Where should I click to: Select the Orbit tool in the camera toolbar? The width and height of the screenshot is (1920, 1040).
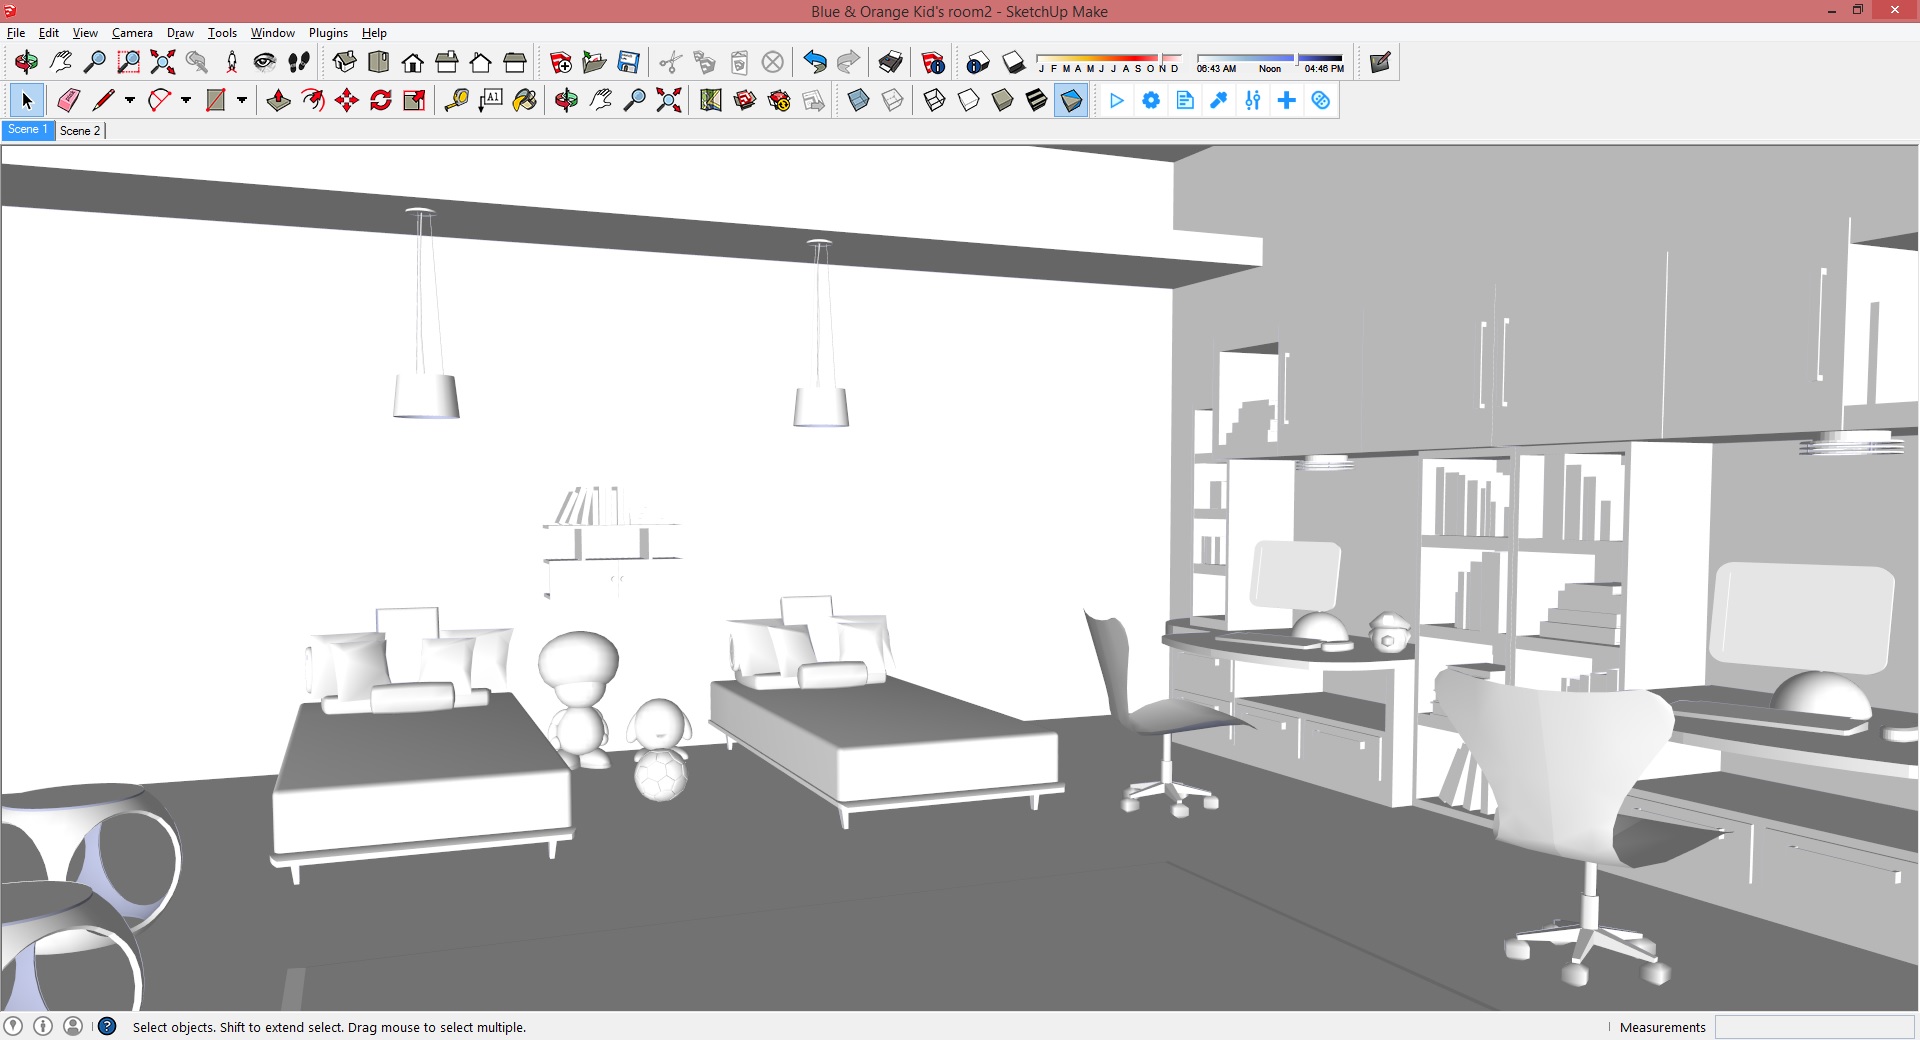[26, 63]
